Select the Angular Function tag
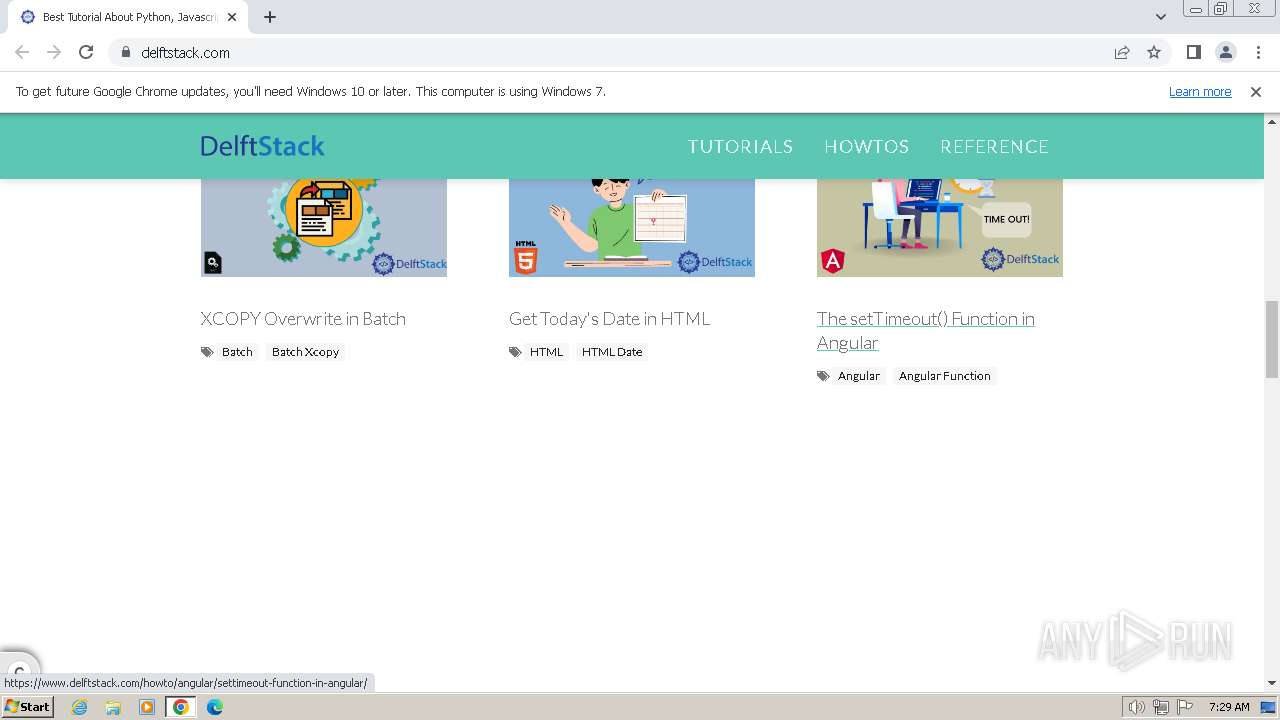Image resolution: width=1280 pixels, height=720 pixels. [944, 376]
